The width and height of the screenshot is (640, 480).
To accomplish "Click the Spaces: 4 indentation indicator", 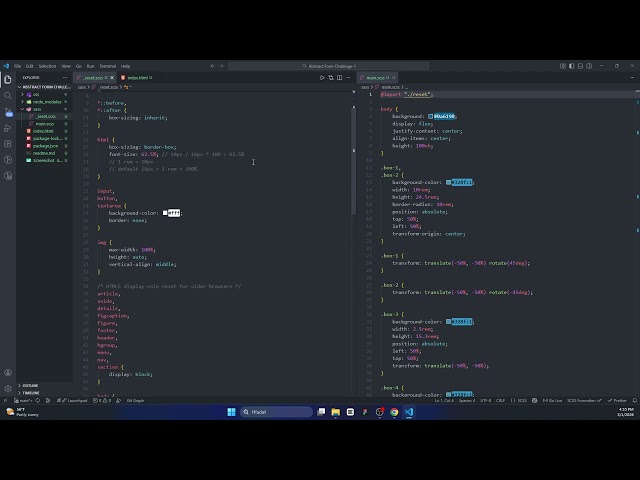I will point(467,400).
